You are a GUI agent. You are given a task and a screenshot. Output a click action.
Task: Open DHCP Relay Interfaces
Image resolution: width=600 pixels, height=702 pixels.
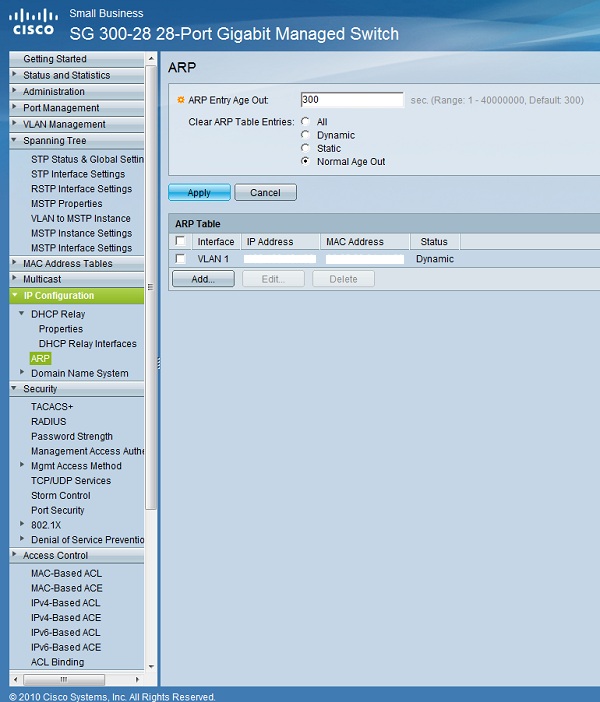point(88,343)
